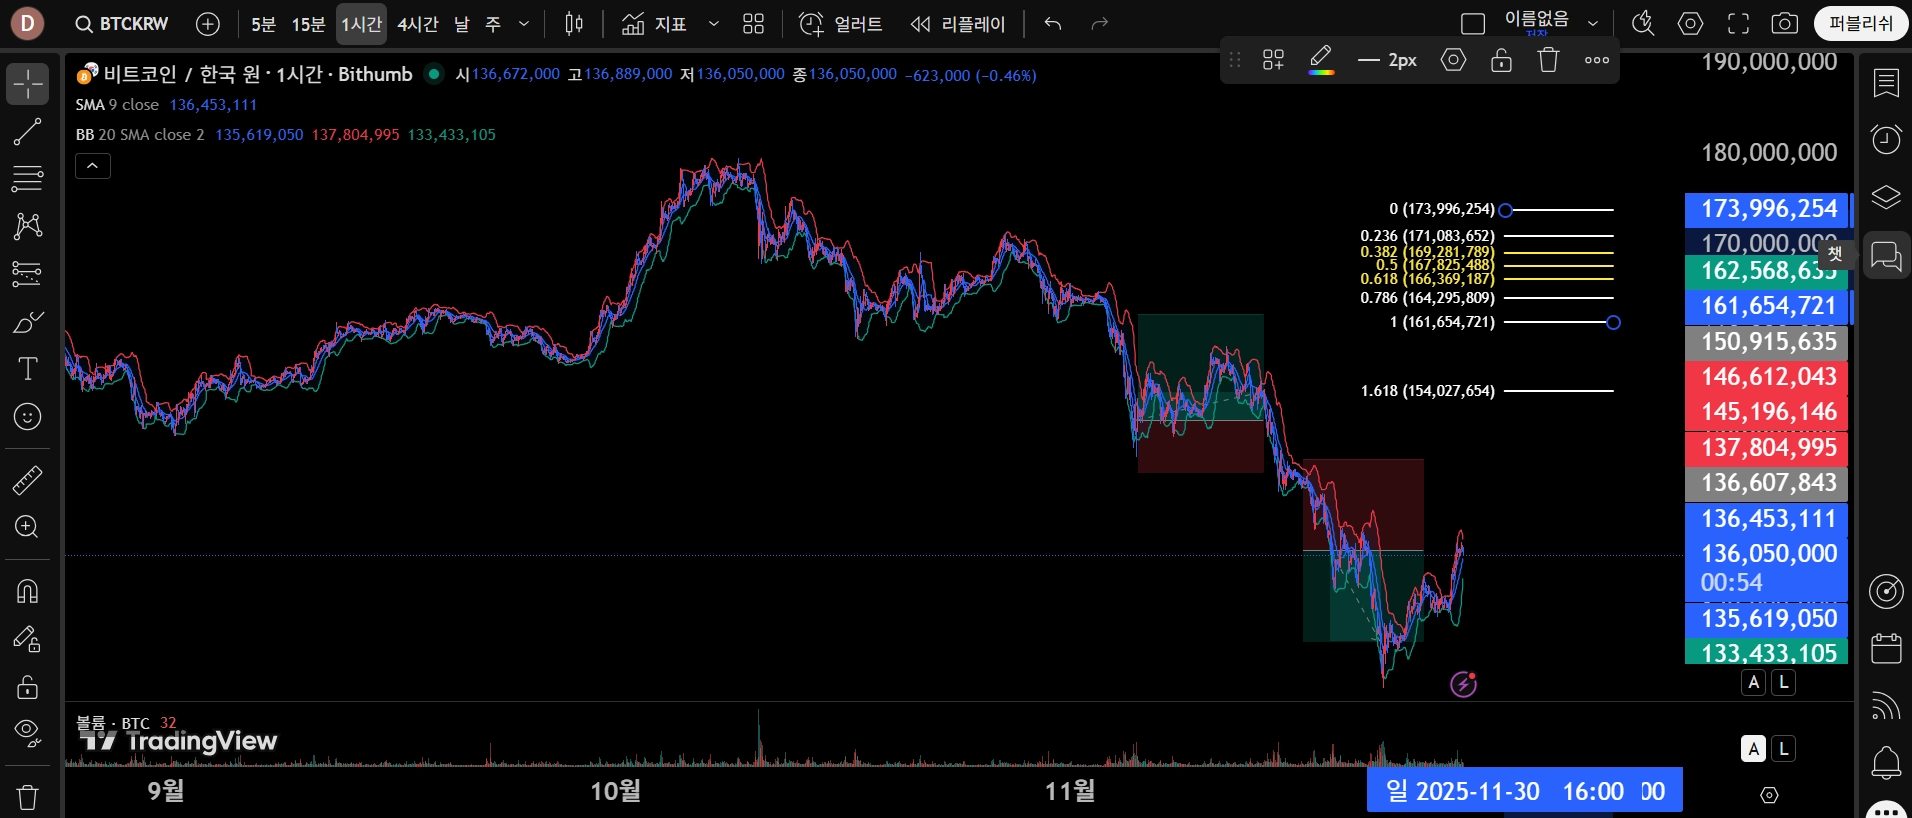Lock all drawings with the sidebar padlock
1912x818 pixels.
[28, 687]
